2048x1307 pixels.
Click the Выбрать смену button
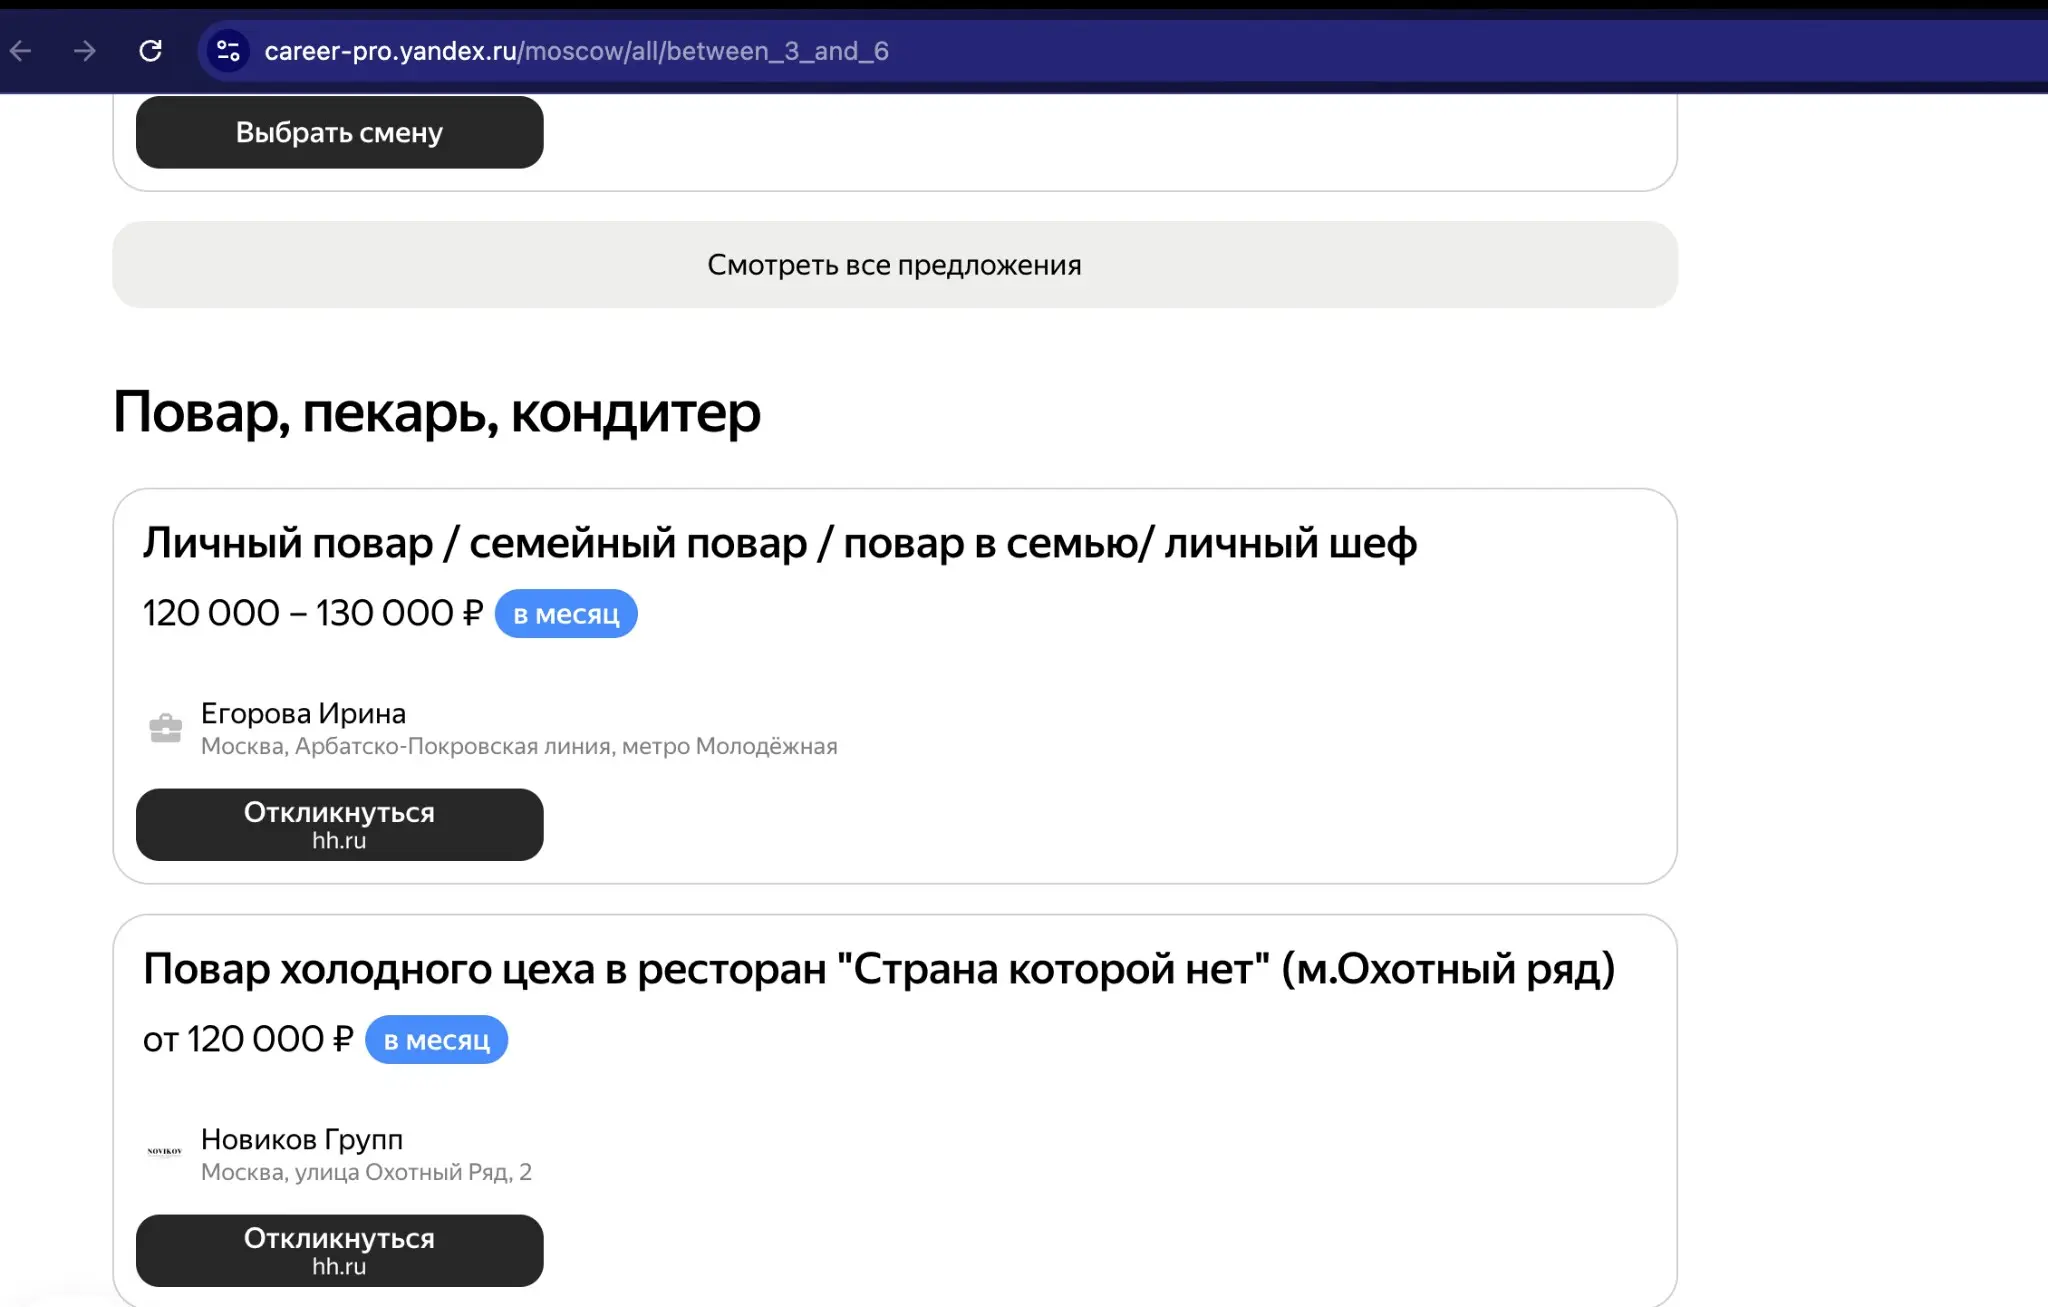tap(339, 132)
